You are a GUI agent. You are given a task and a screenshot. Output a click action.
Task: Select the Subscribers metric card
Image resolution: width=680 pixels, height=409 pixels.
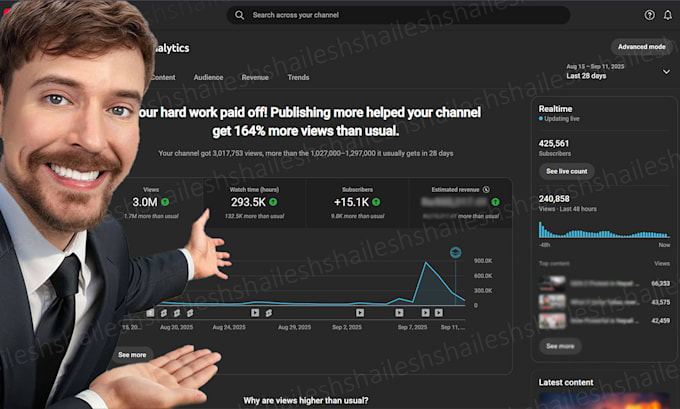pos(357,203)
